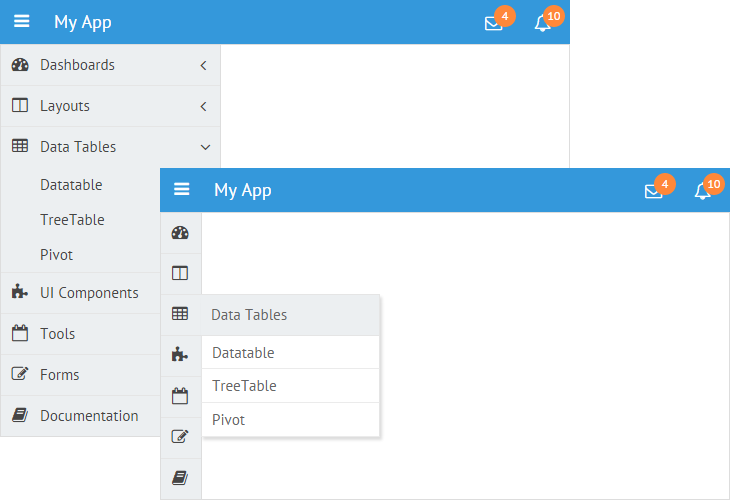Expand the Layouts chevron arrow
This screenshot has width=730, height=500.
[204, 106]
